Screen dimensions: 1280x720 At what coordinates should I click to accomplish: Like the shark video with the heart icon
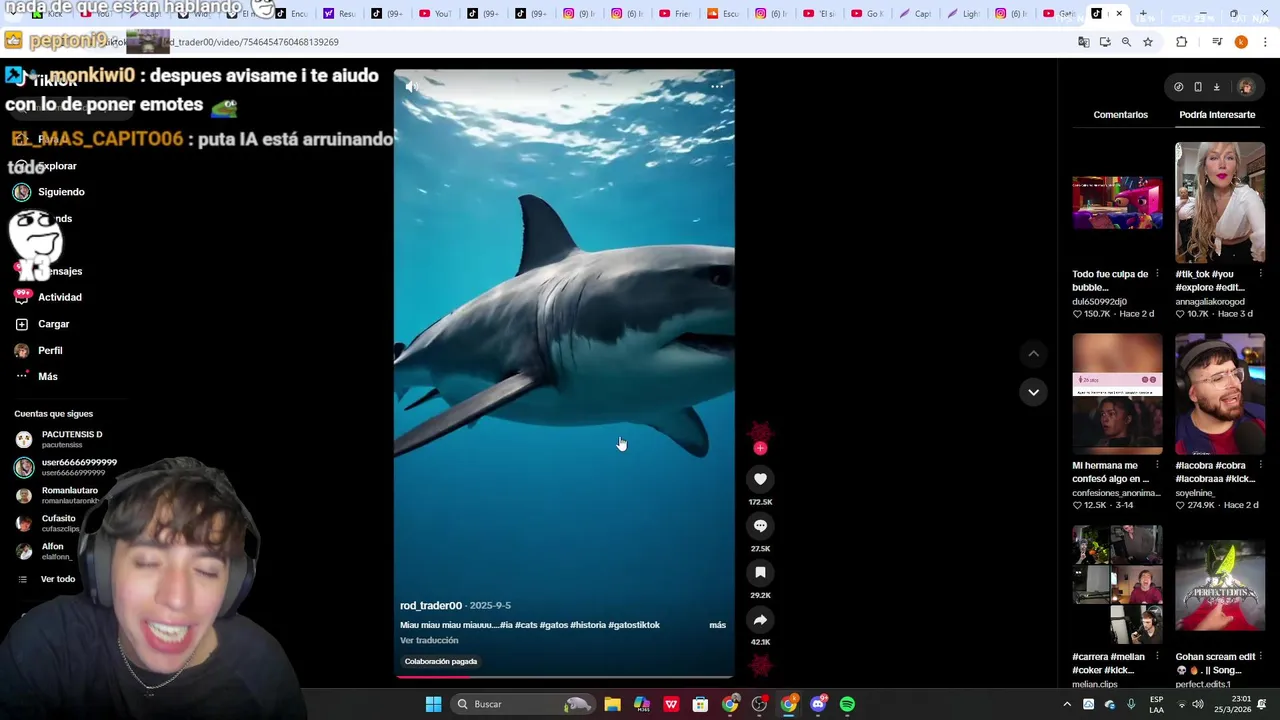click(760, 479)
